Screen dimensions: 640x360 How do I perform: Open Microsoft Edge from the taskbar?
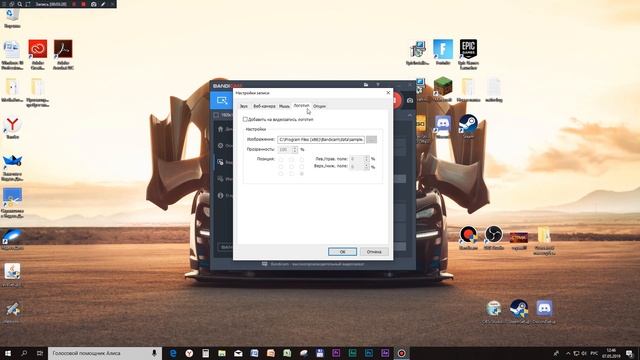click(x=173, y=353)
